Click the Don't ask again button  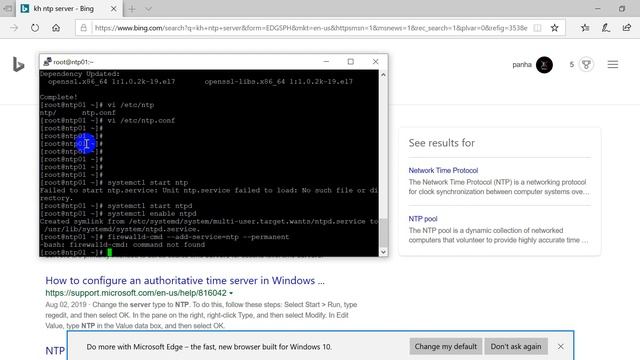click(516, 347)
